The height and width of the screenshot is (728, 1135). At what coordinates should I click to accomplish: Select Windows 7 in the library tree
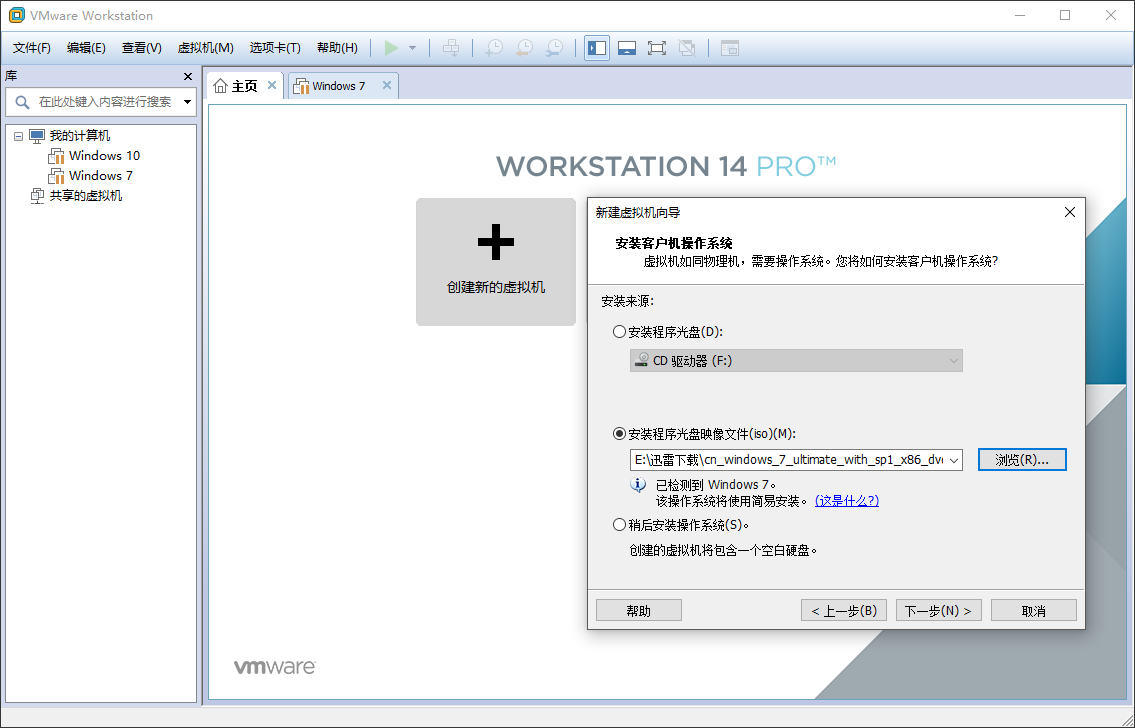tap(101, 176)
